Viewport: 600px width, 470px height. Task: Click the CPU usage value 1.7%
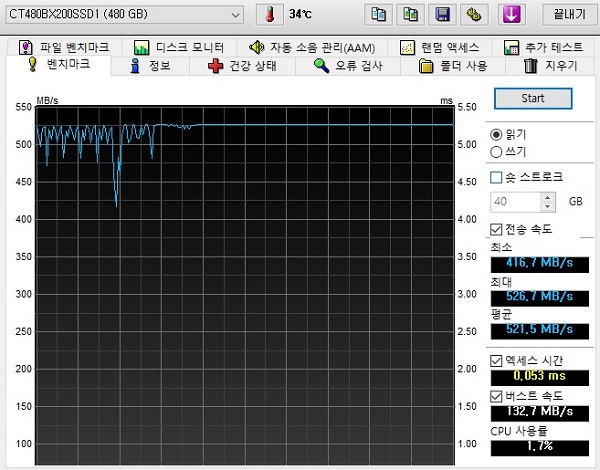click(540, 447)
